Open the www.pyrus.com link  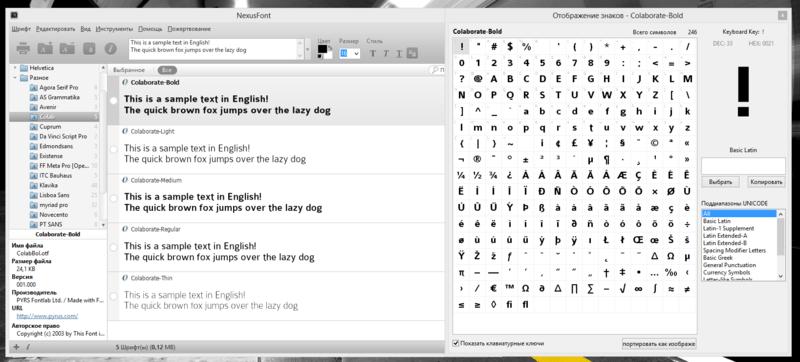[x=47, y=316]
